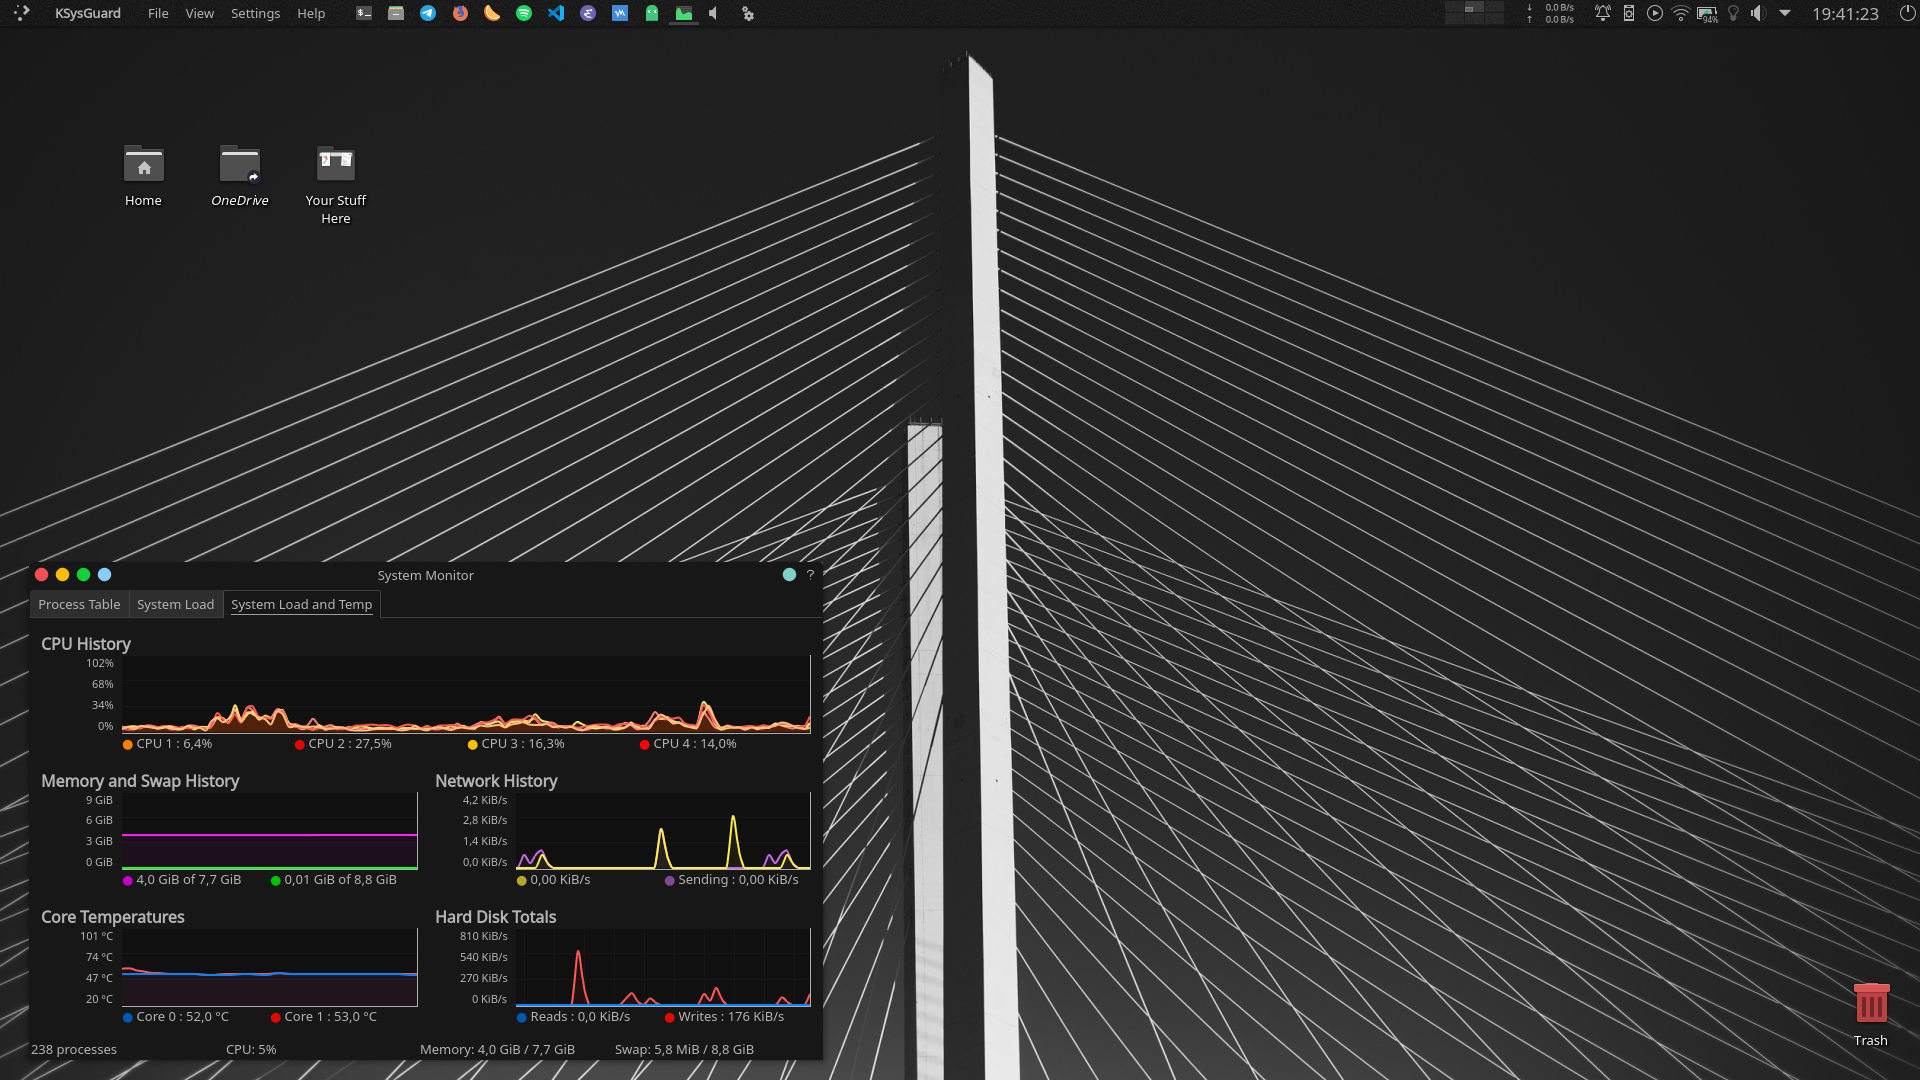The width and height of the screenshot is (1920, 1080).
Task: Click the blue round titlebar button in System Monitor
Action: click(104, 574)
